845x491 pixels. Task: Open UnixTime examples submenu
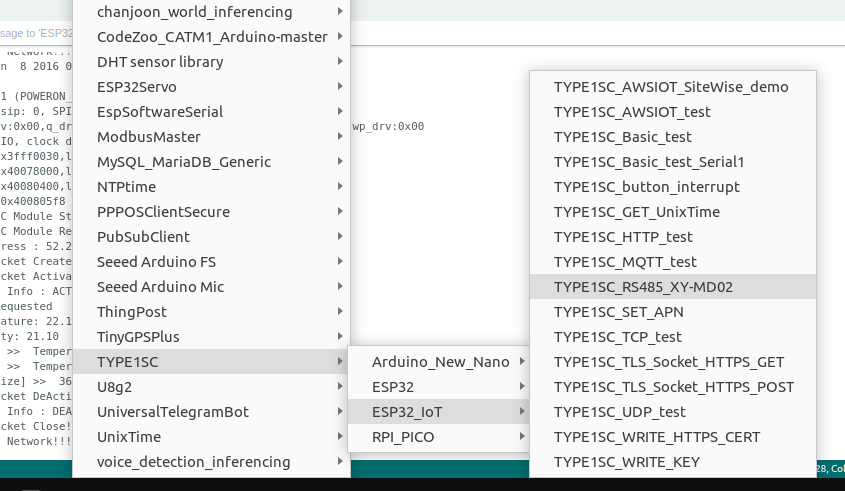[x=211, y=437]
